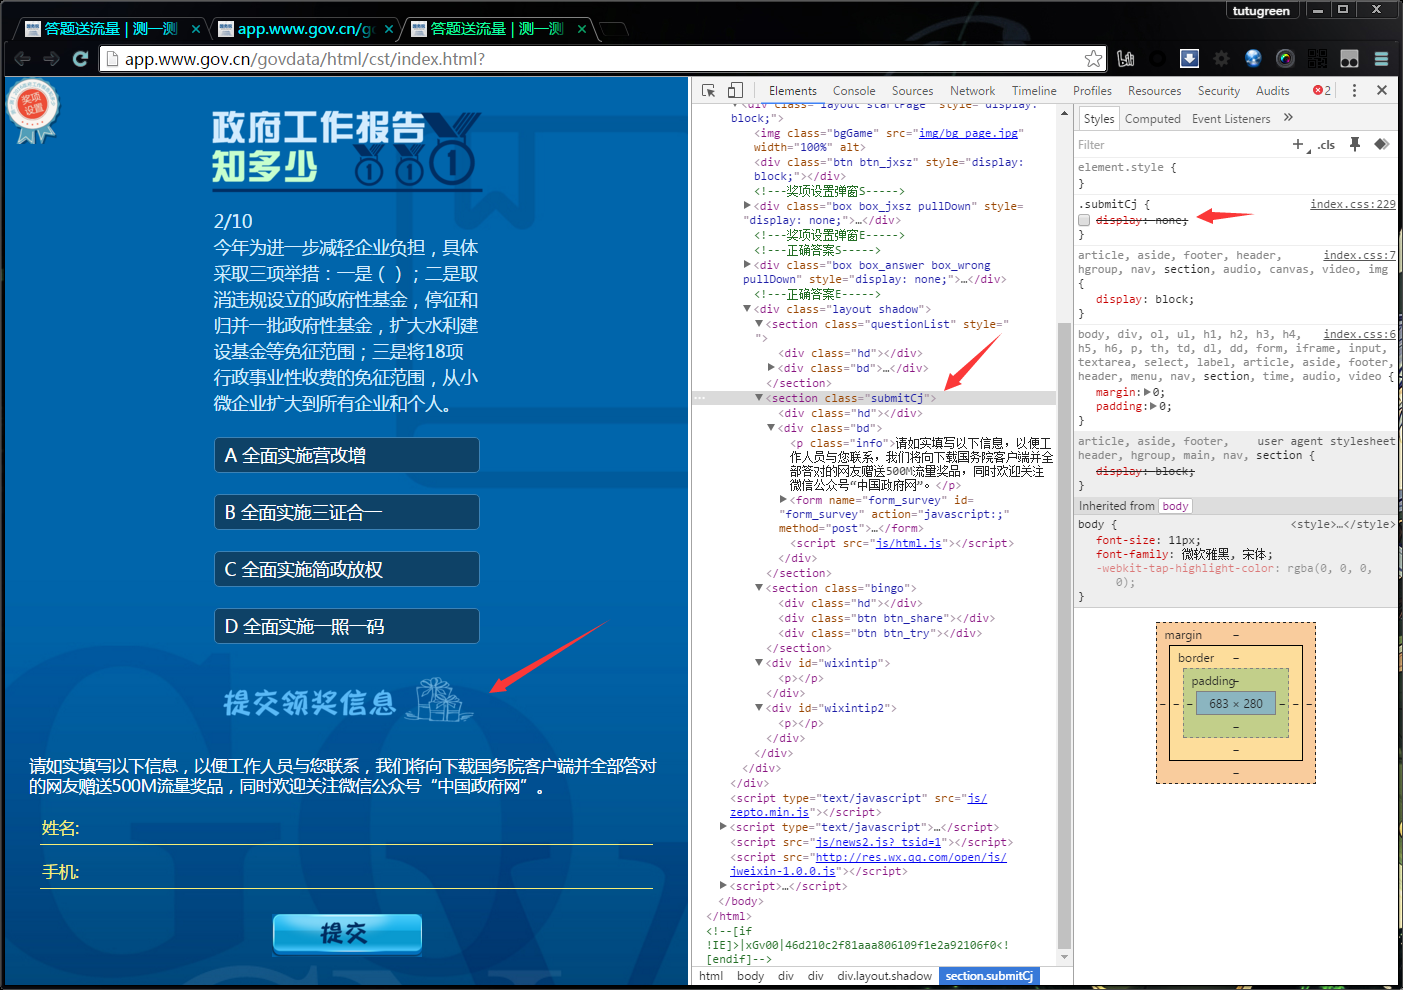This screenshot has width=1403, height=990.
Task: Enable the display: none checkbox
Action: click(x=1084, y=220)
